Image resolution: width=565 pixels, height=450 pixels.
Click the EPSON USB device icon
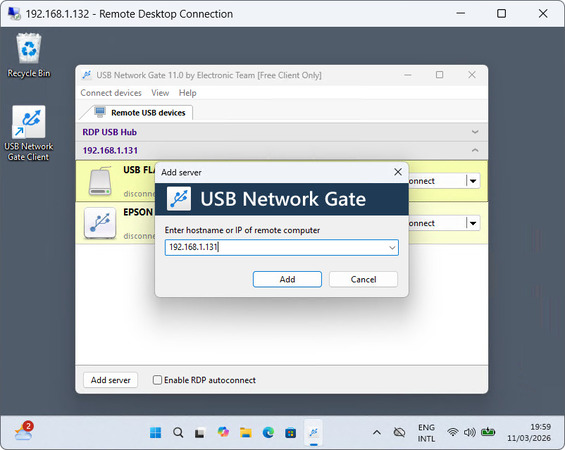click(x=100, y=223)
